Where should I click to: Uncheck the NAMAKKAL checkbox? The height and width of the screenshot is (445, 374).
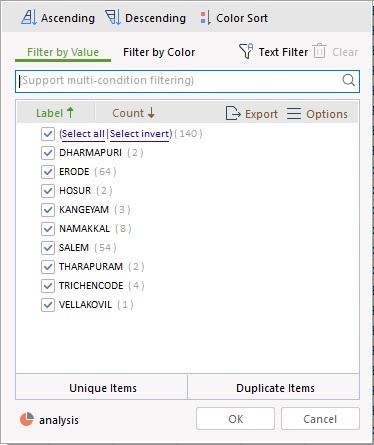(48, 229)
